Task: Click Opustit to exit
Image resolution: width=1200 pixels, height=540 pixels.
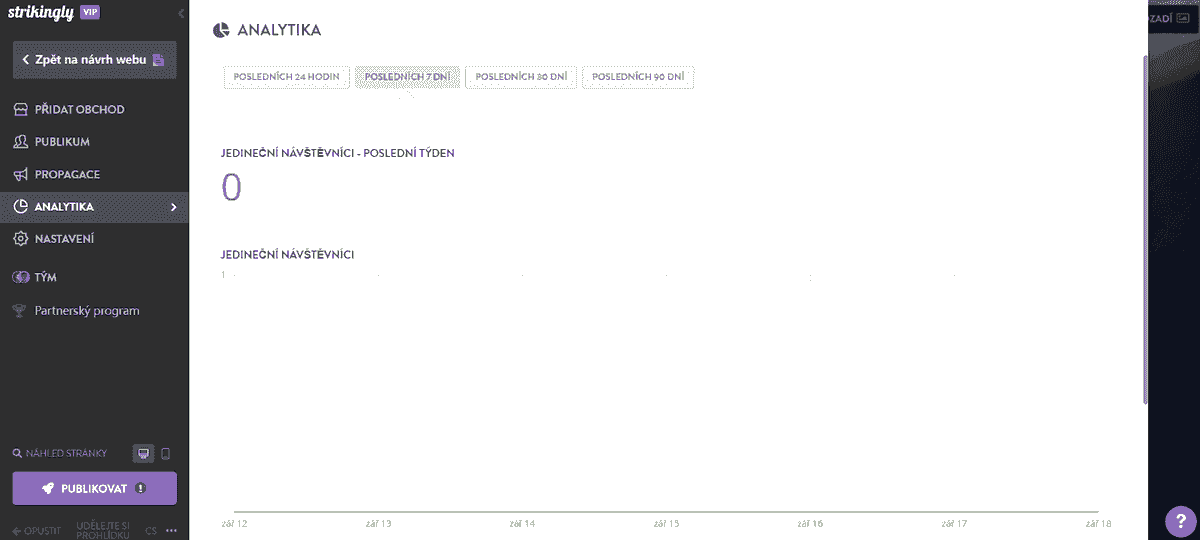Action: pos(37,530)
